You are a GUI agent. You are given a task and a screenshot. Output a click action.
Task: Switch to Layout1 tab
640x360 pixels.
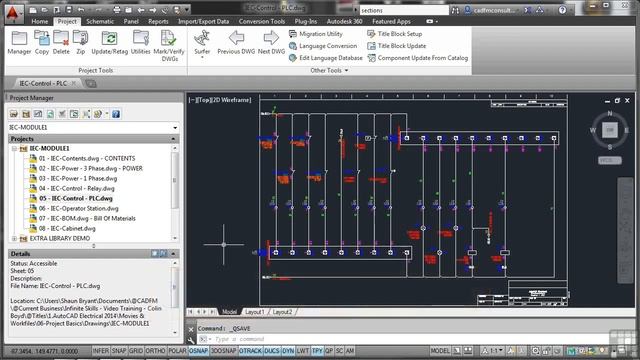point(255,312)
